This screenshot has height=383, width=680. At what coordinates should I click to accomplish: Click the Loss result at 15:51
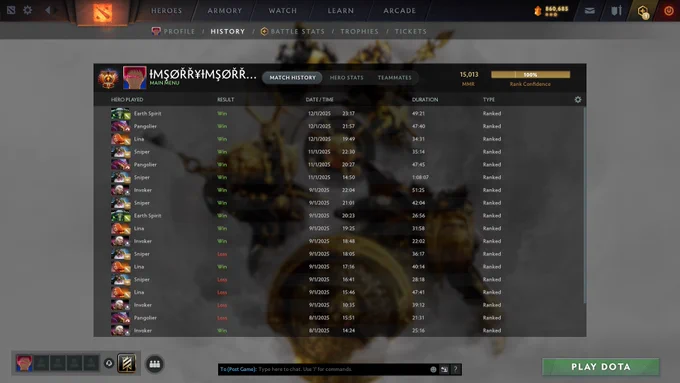222,318
